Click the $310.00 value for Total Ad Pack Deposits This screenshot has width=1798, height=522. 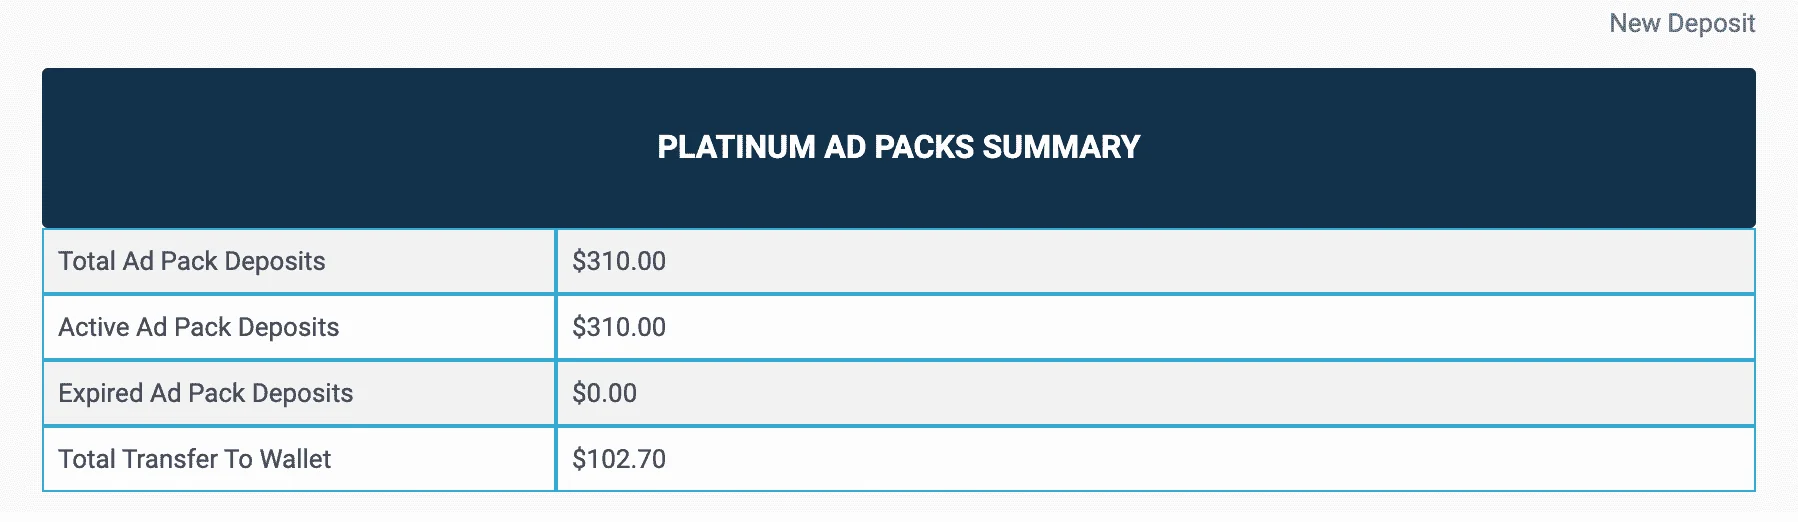click(x=619, y=261)
